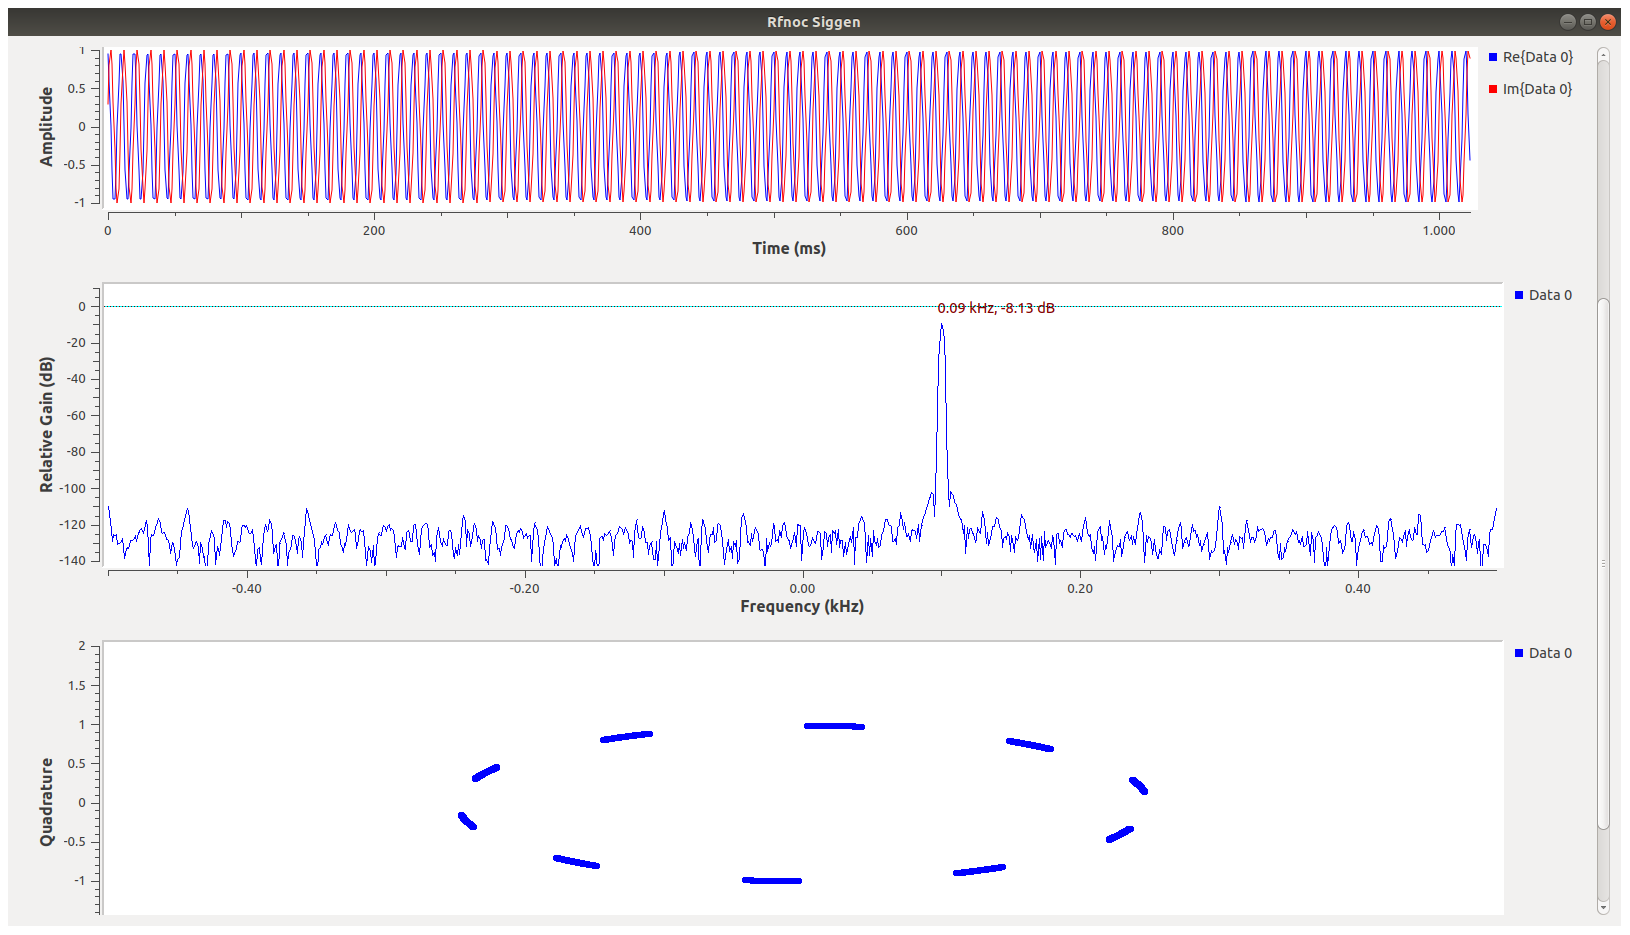Viewport: 1630px width, 935px height.
Task: Click the tip of the spectrum peak
Action: click(941, 326)
